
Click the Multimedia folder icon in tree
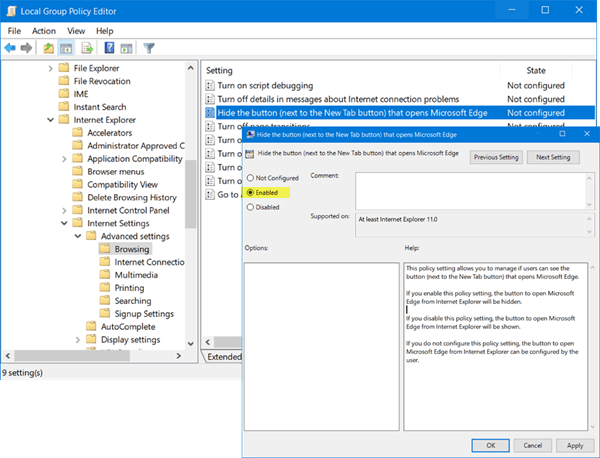[104, 275]
